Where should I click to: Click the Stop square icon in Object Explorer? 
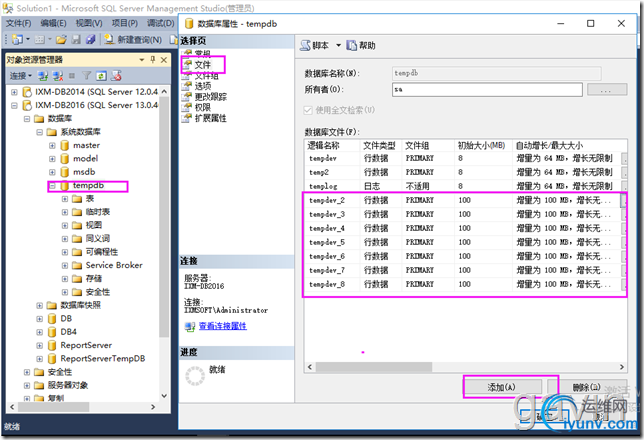(72, 76)
